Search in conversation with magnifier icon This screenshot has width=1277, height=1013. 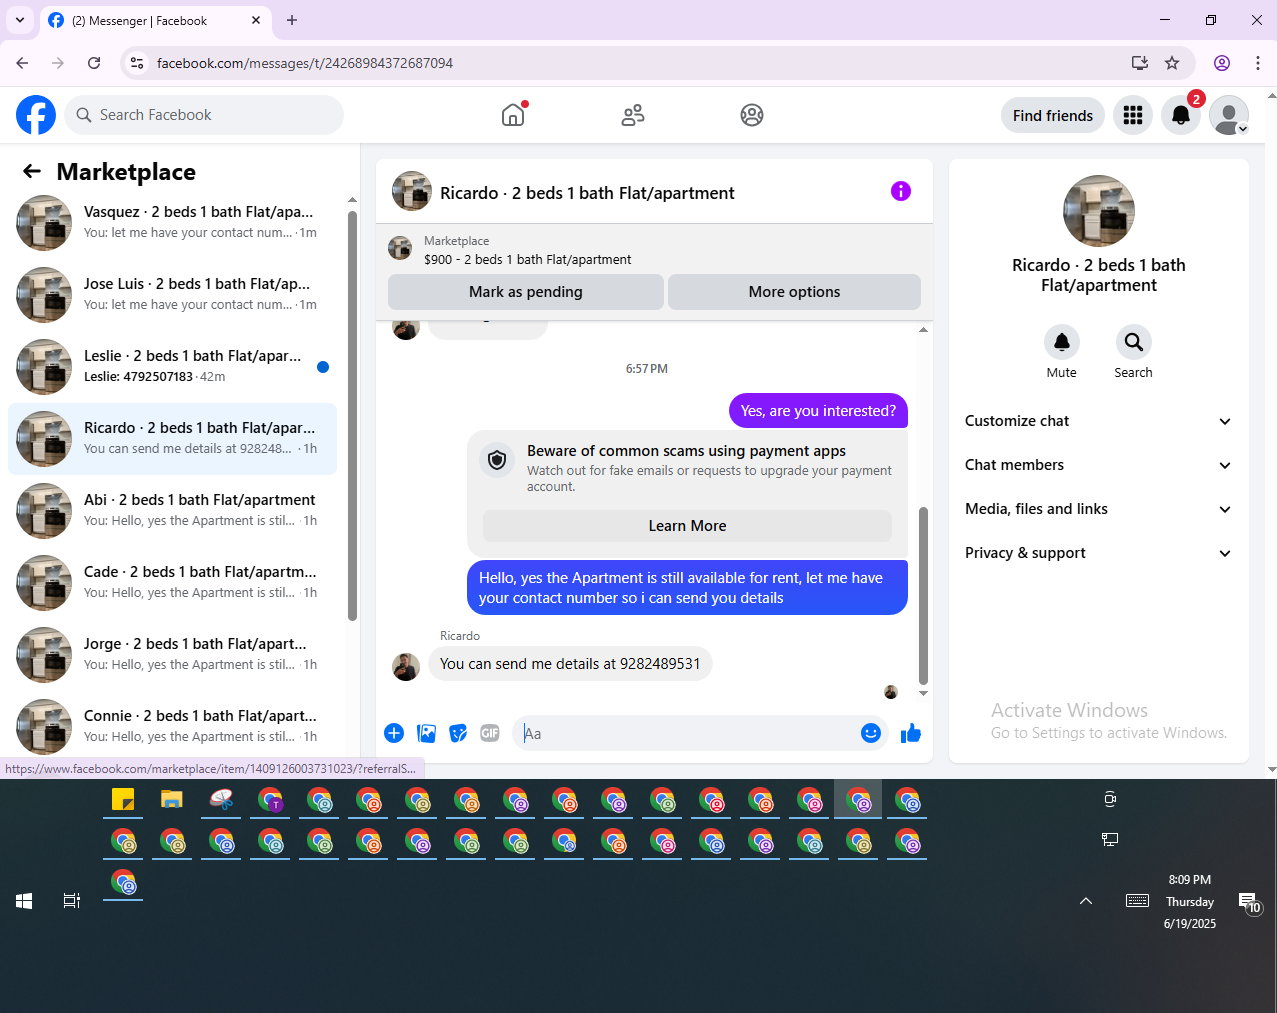1133,342
